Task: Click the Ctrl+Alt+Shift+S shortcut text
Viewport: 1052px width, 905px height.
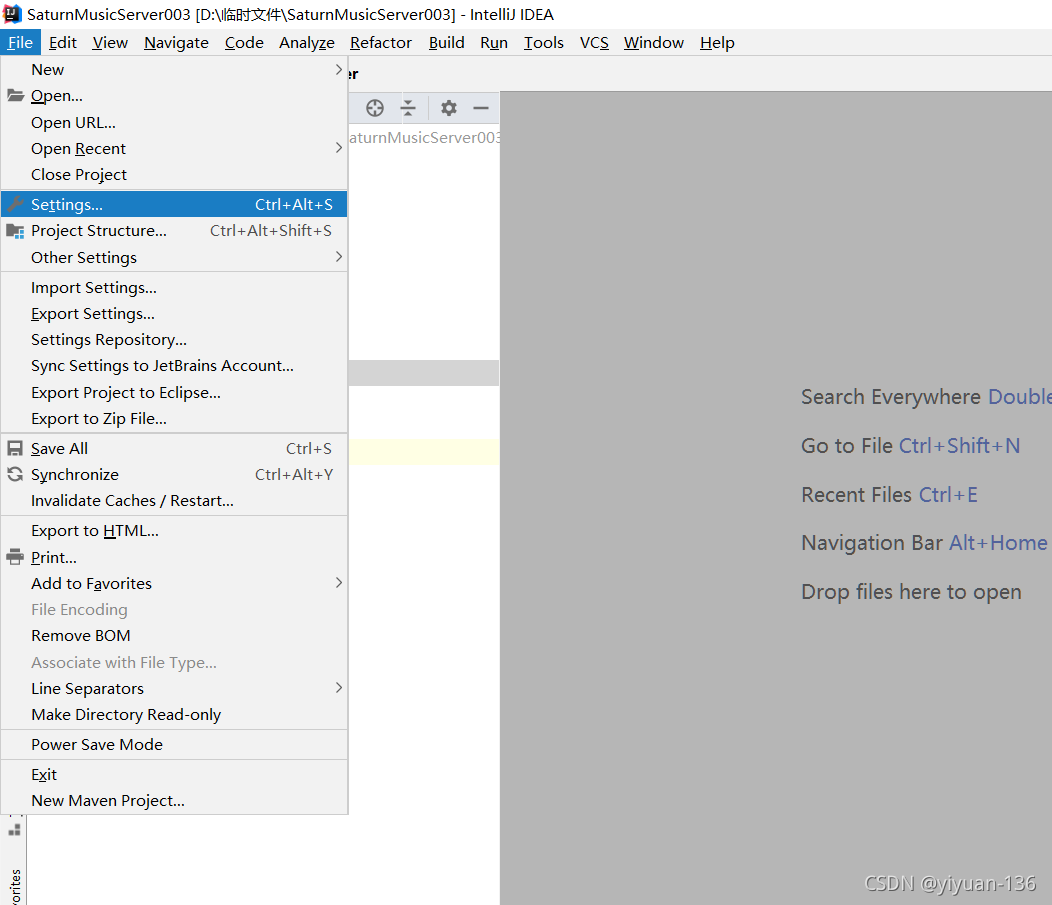Action: [x=271, y=231]
